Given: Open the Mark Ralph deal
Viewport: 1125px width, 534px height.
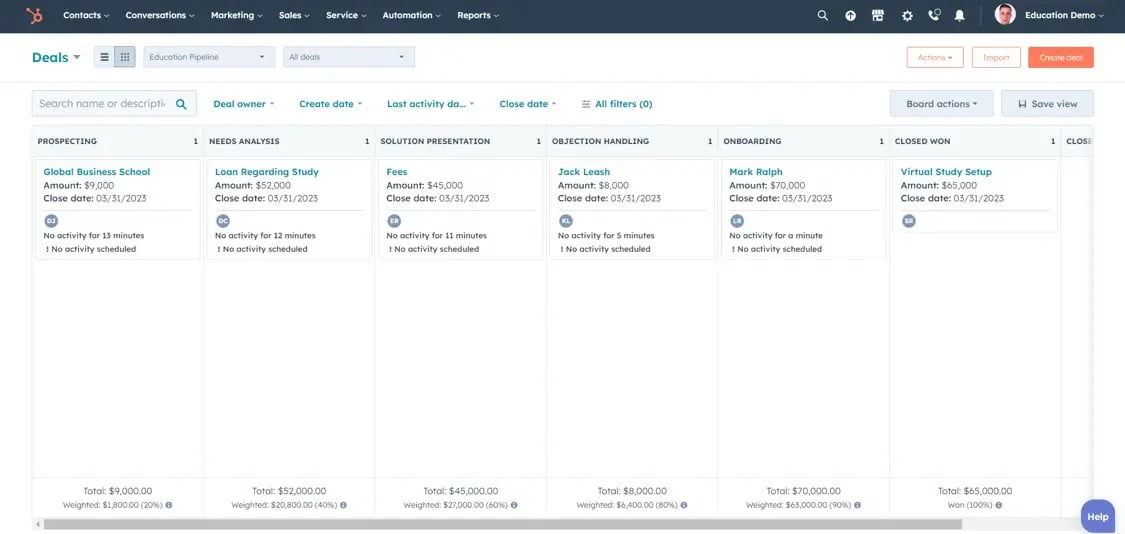Looking at the screenshot, I should [x=756, y=172].
